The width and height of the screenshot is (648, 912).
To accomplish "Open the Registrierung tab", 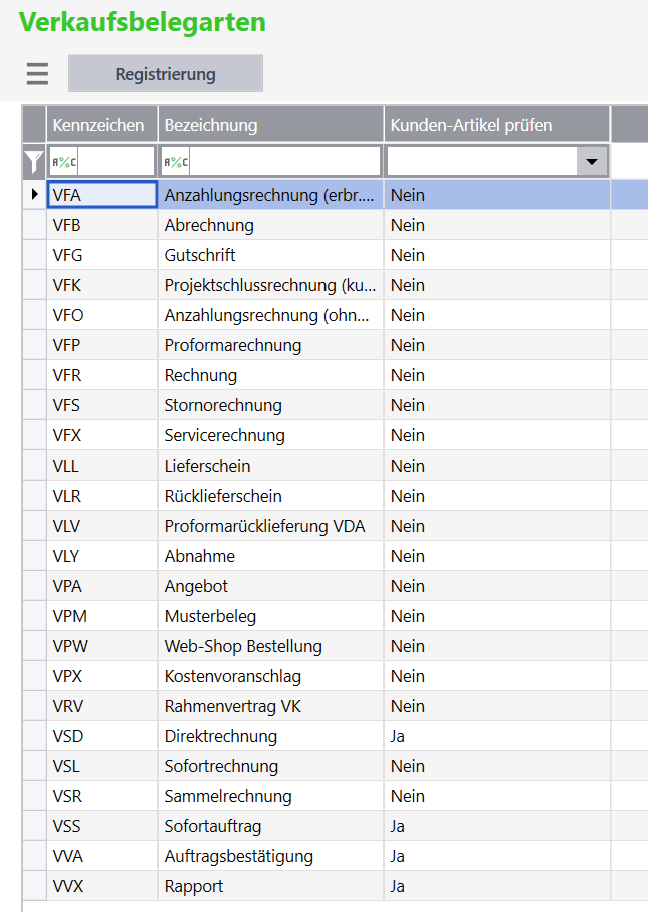I will (x=165, y=74).
